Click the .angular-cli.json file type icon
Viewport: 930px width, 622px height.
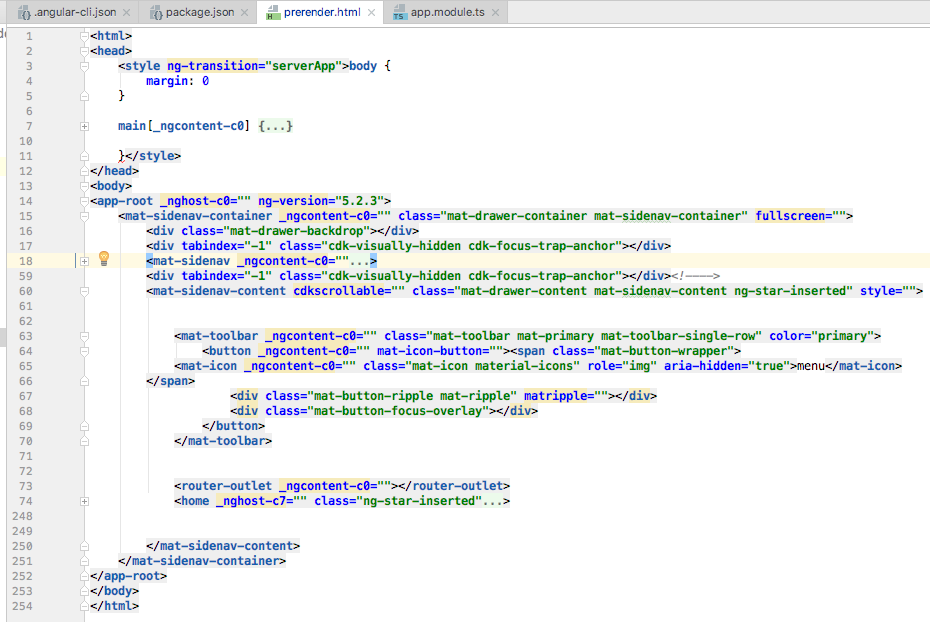pyautogui.click(x=24, y=12)
